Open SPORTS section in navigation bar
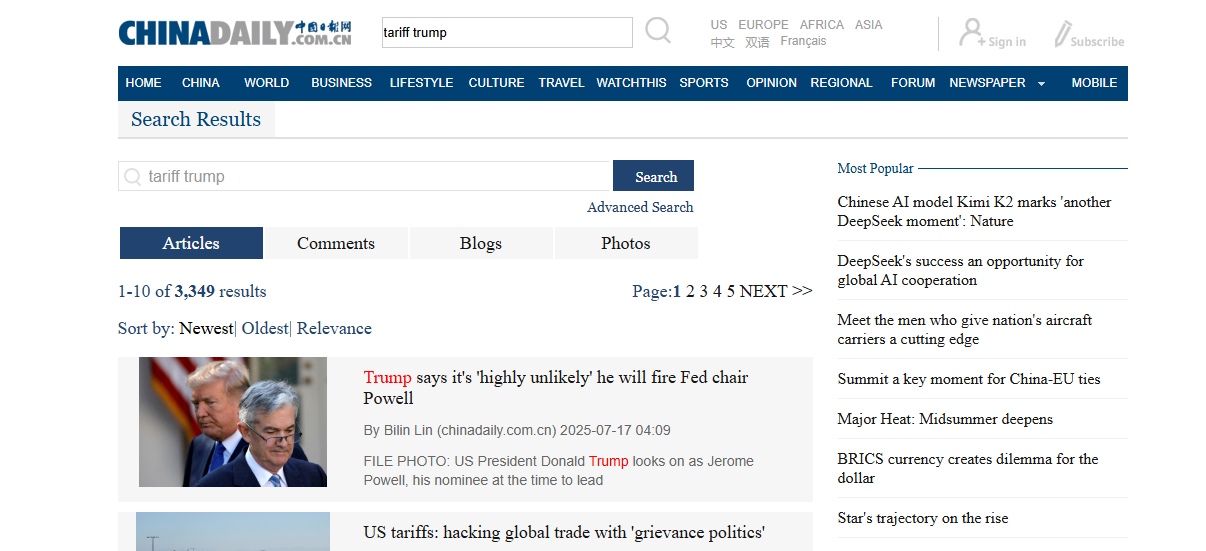 (x=704, y=83)
